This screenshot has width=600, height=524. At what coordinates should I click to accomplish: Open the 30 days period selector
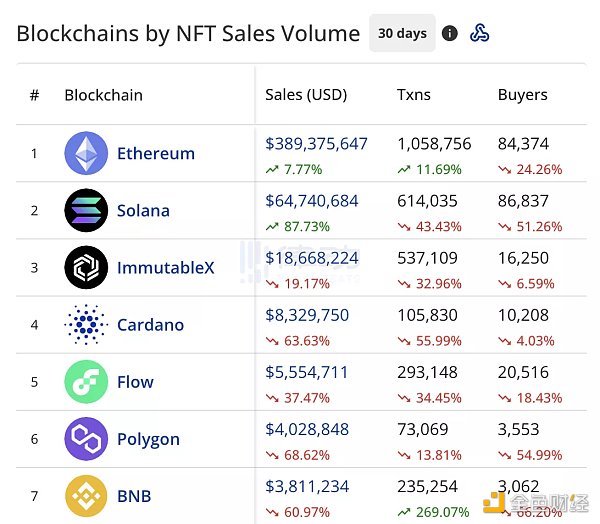402,33
